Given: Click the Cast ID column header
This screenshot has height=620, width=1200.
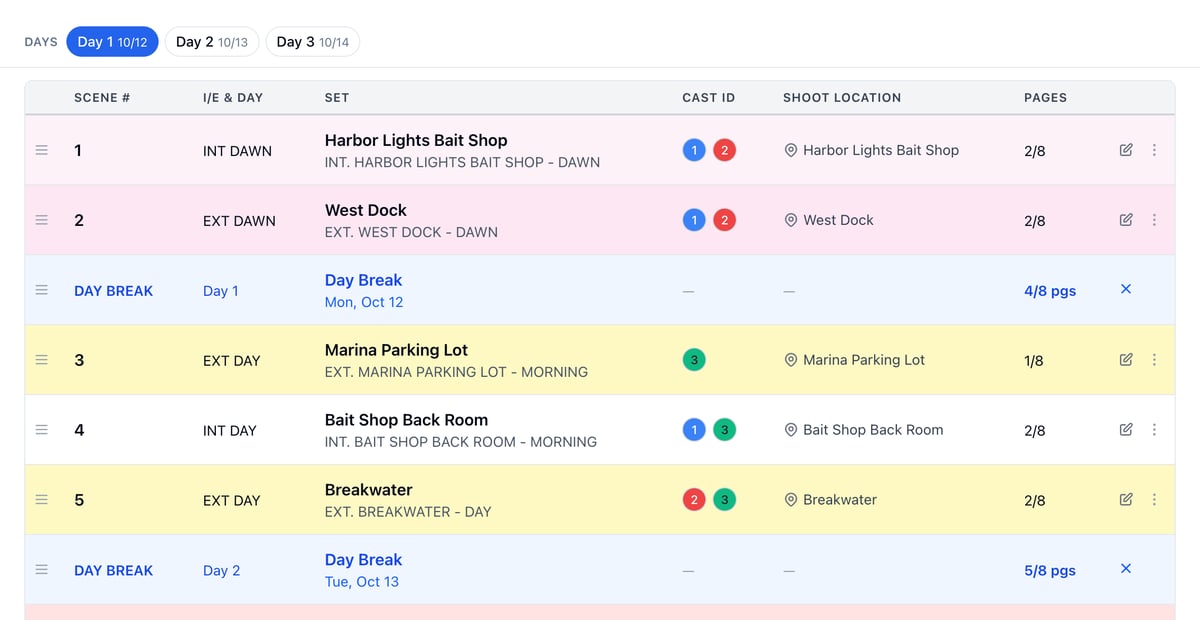Looking at the screenshot, I should (708, 98).
